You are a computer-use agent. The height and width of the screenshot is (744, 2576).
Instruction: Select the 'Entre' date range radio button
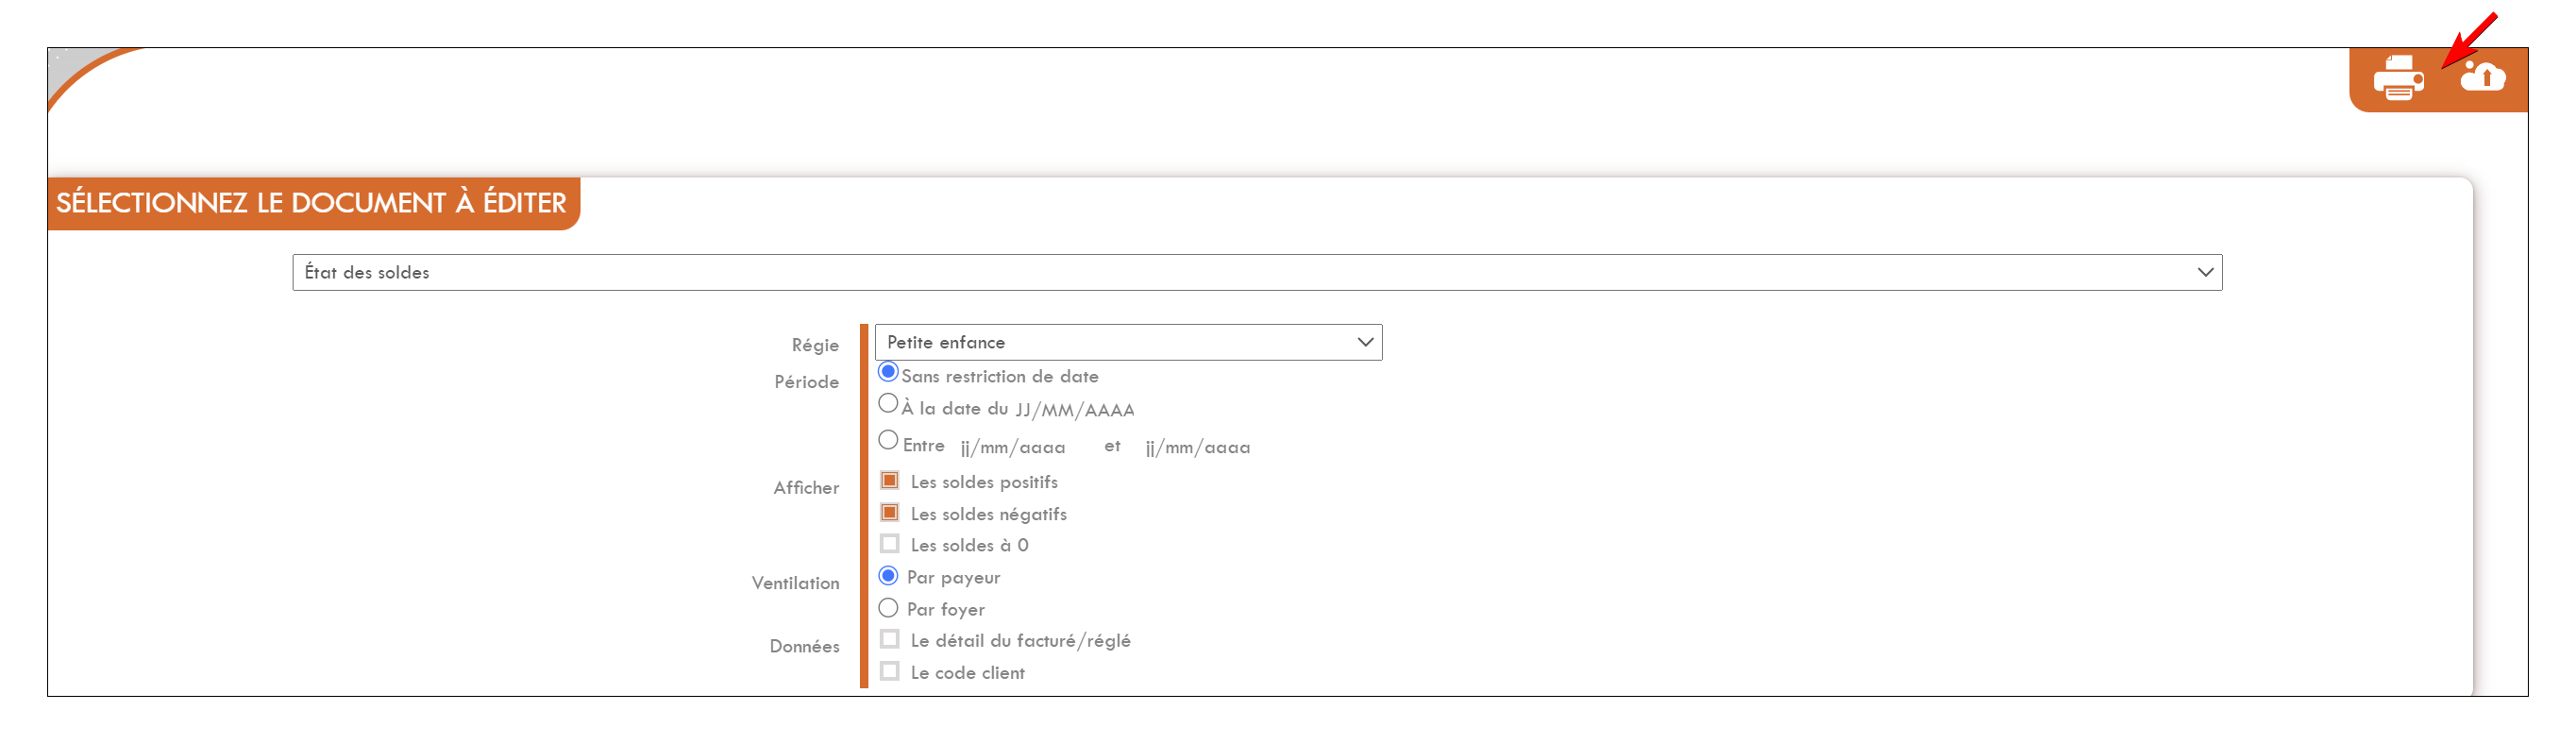point(888,440)
